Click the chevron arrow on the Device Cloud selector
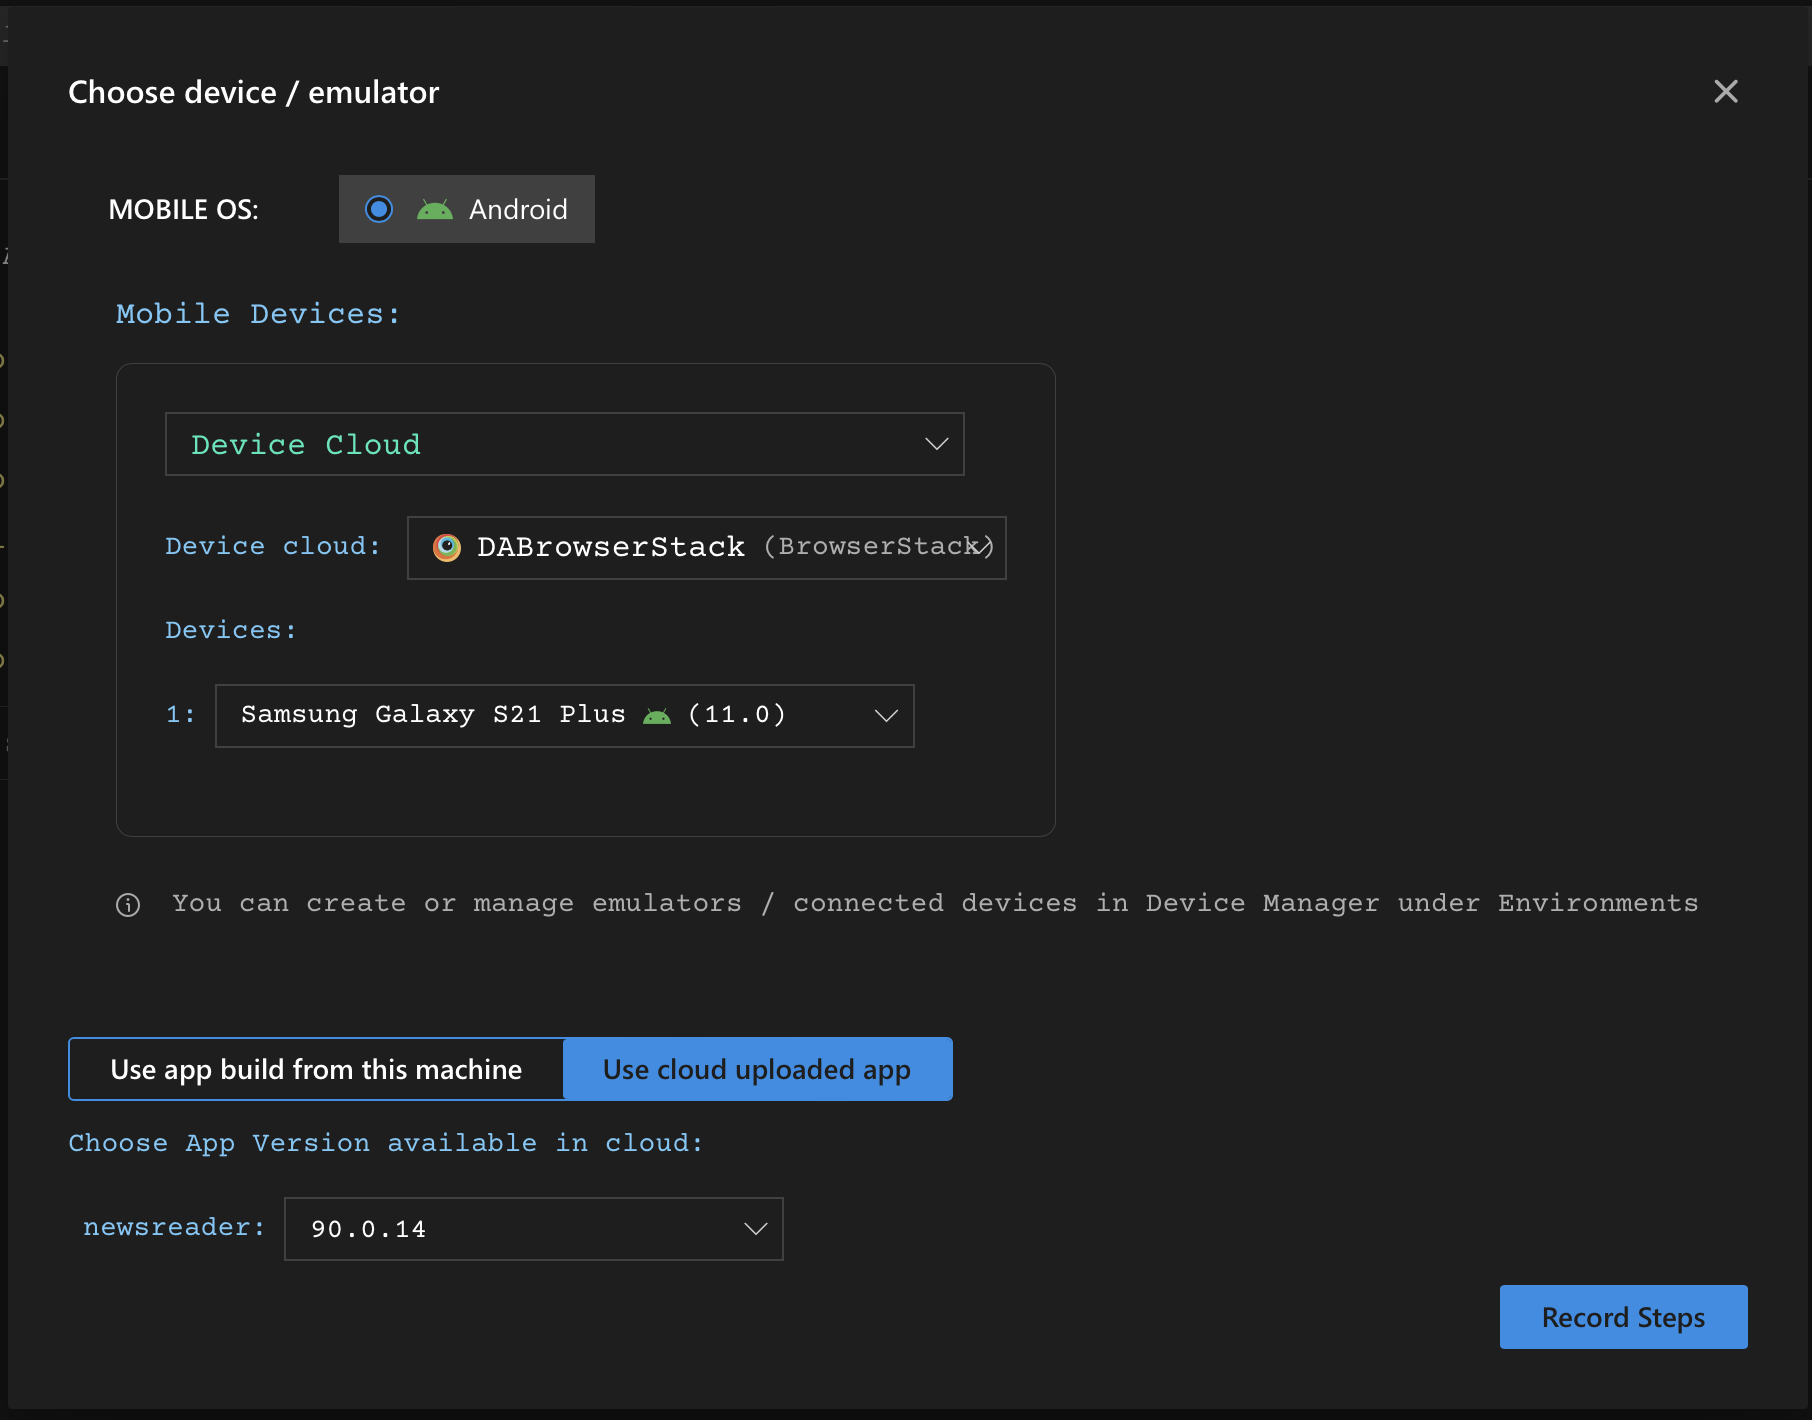This screenshot has height=1420, width=1812. [x=936, y=444]
